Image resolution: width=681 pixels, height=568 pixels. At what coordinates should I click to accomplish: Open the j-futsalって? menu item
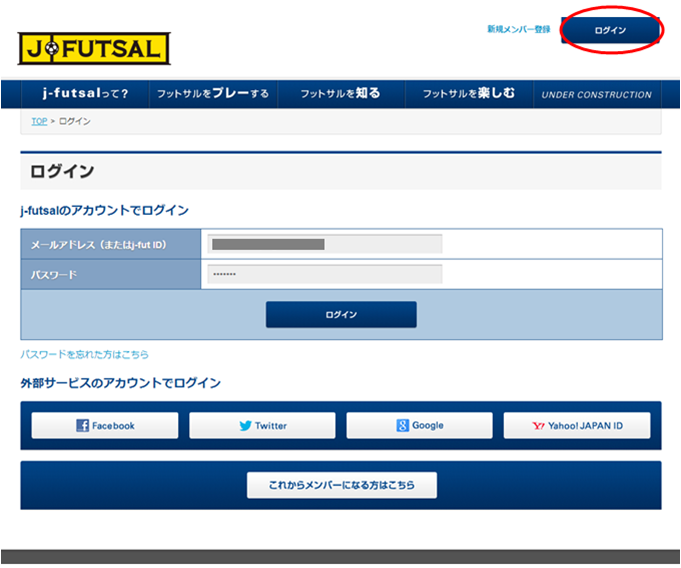[x=85, y=94]
